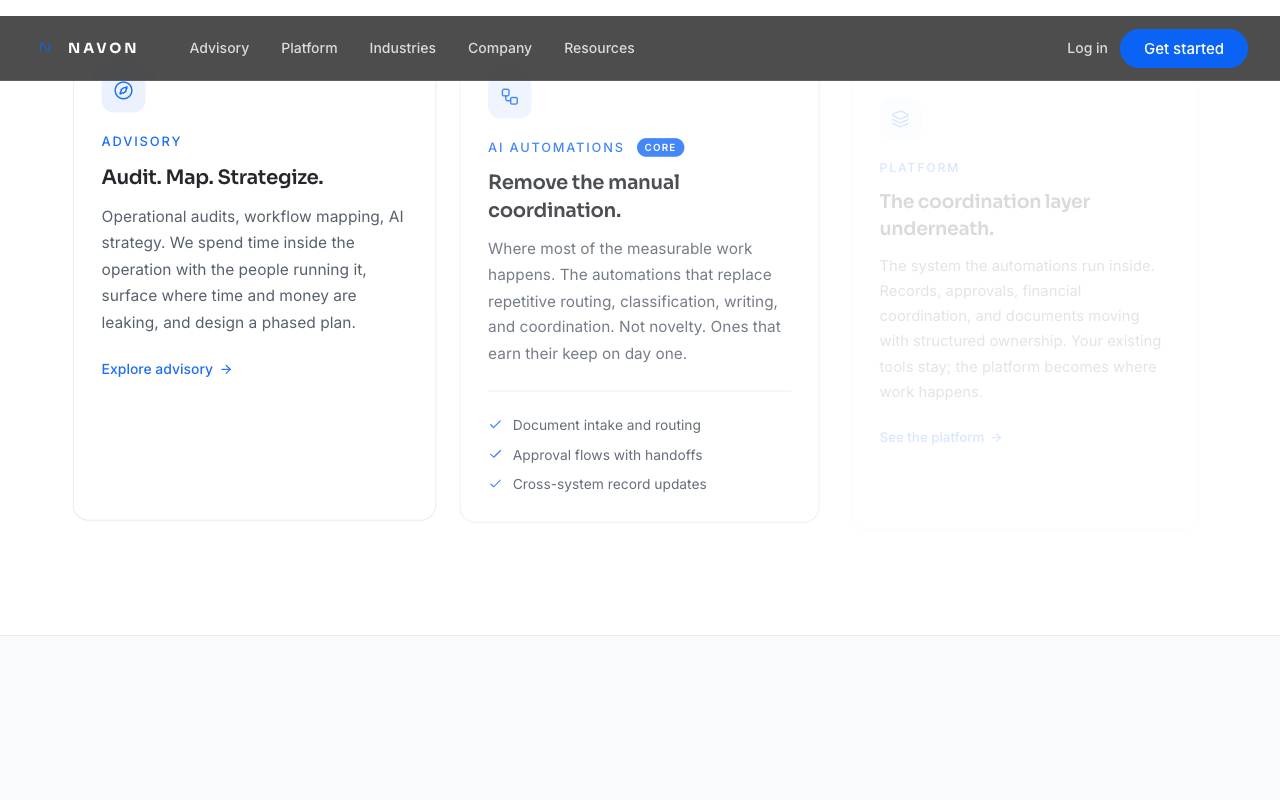The image size is (1280, 800).
Task: Click the paragraph starting Operational audits, workflow mapping
Action: tap(253, 269)
